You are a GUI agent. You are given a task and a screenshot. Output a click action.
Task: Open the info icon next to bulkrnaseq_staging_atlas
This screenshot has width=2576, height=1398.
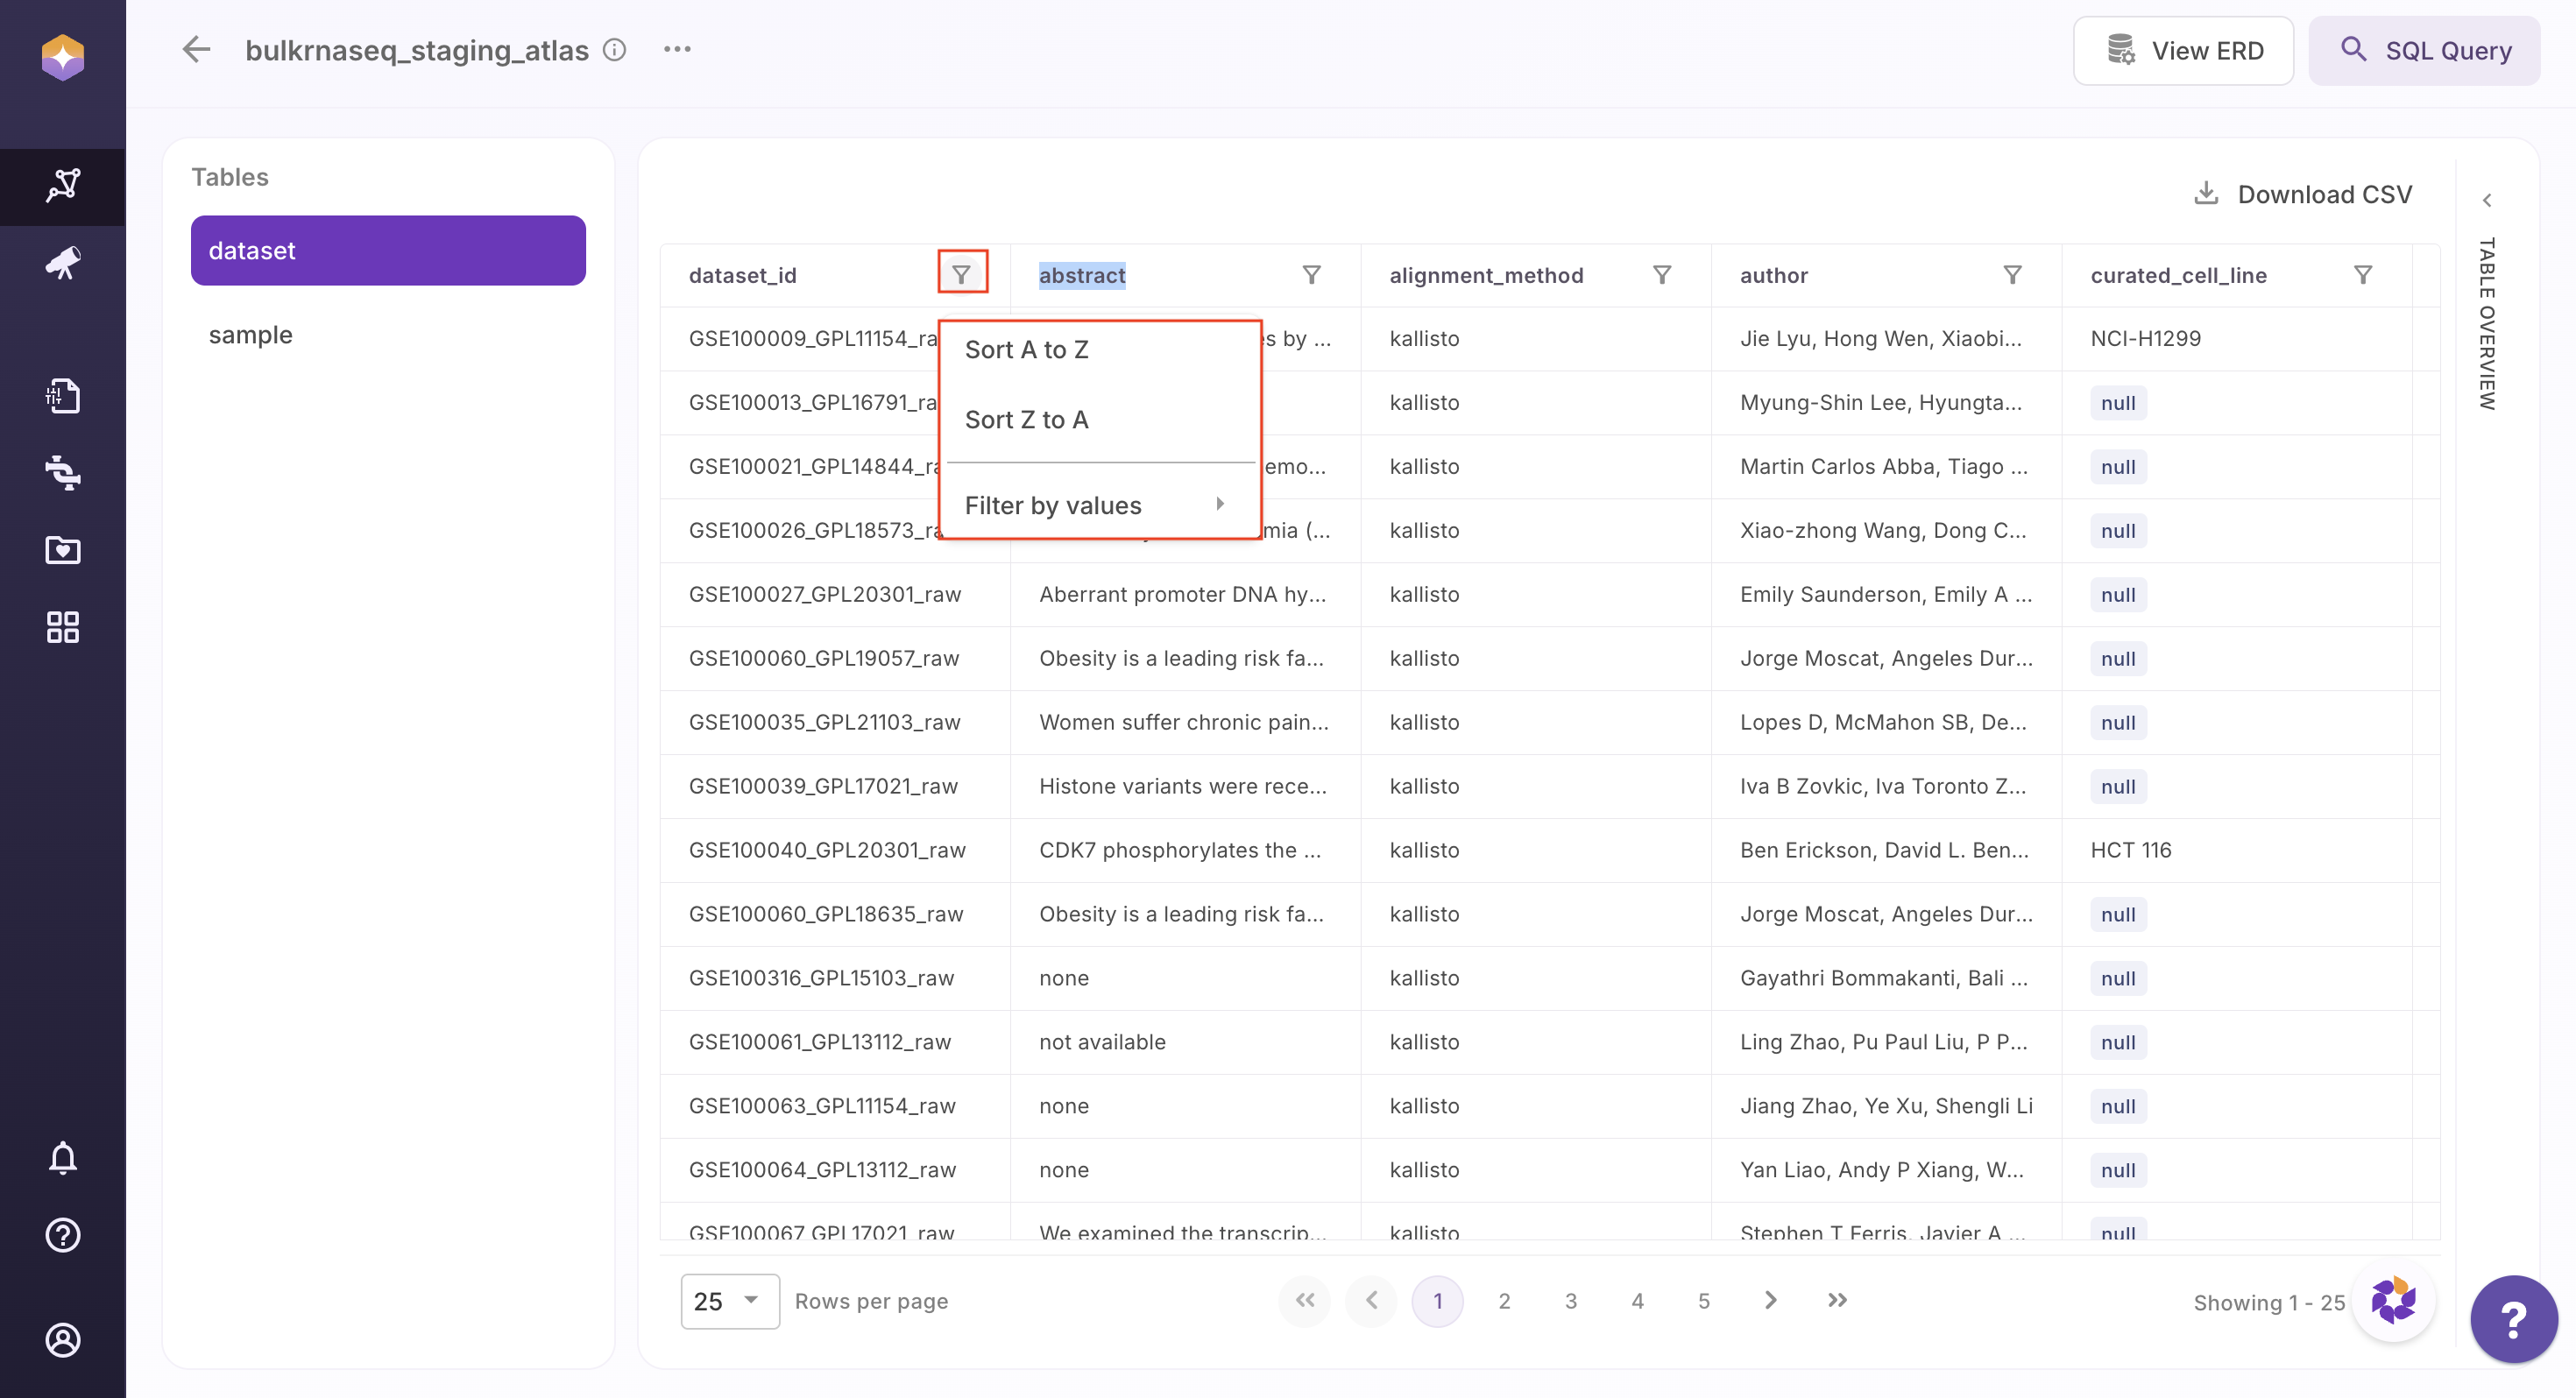point(614,49)
